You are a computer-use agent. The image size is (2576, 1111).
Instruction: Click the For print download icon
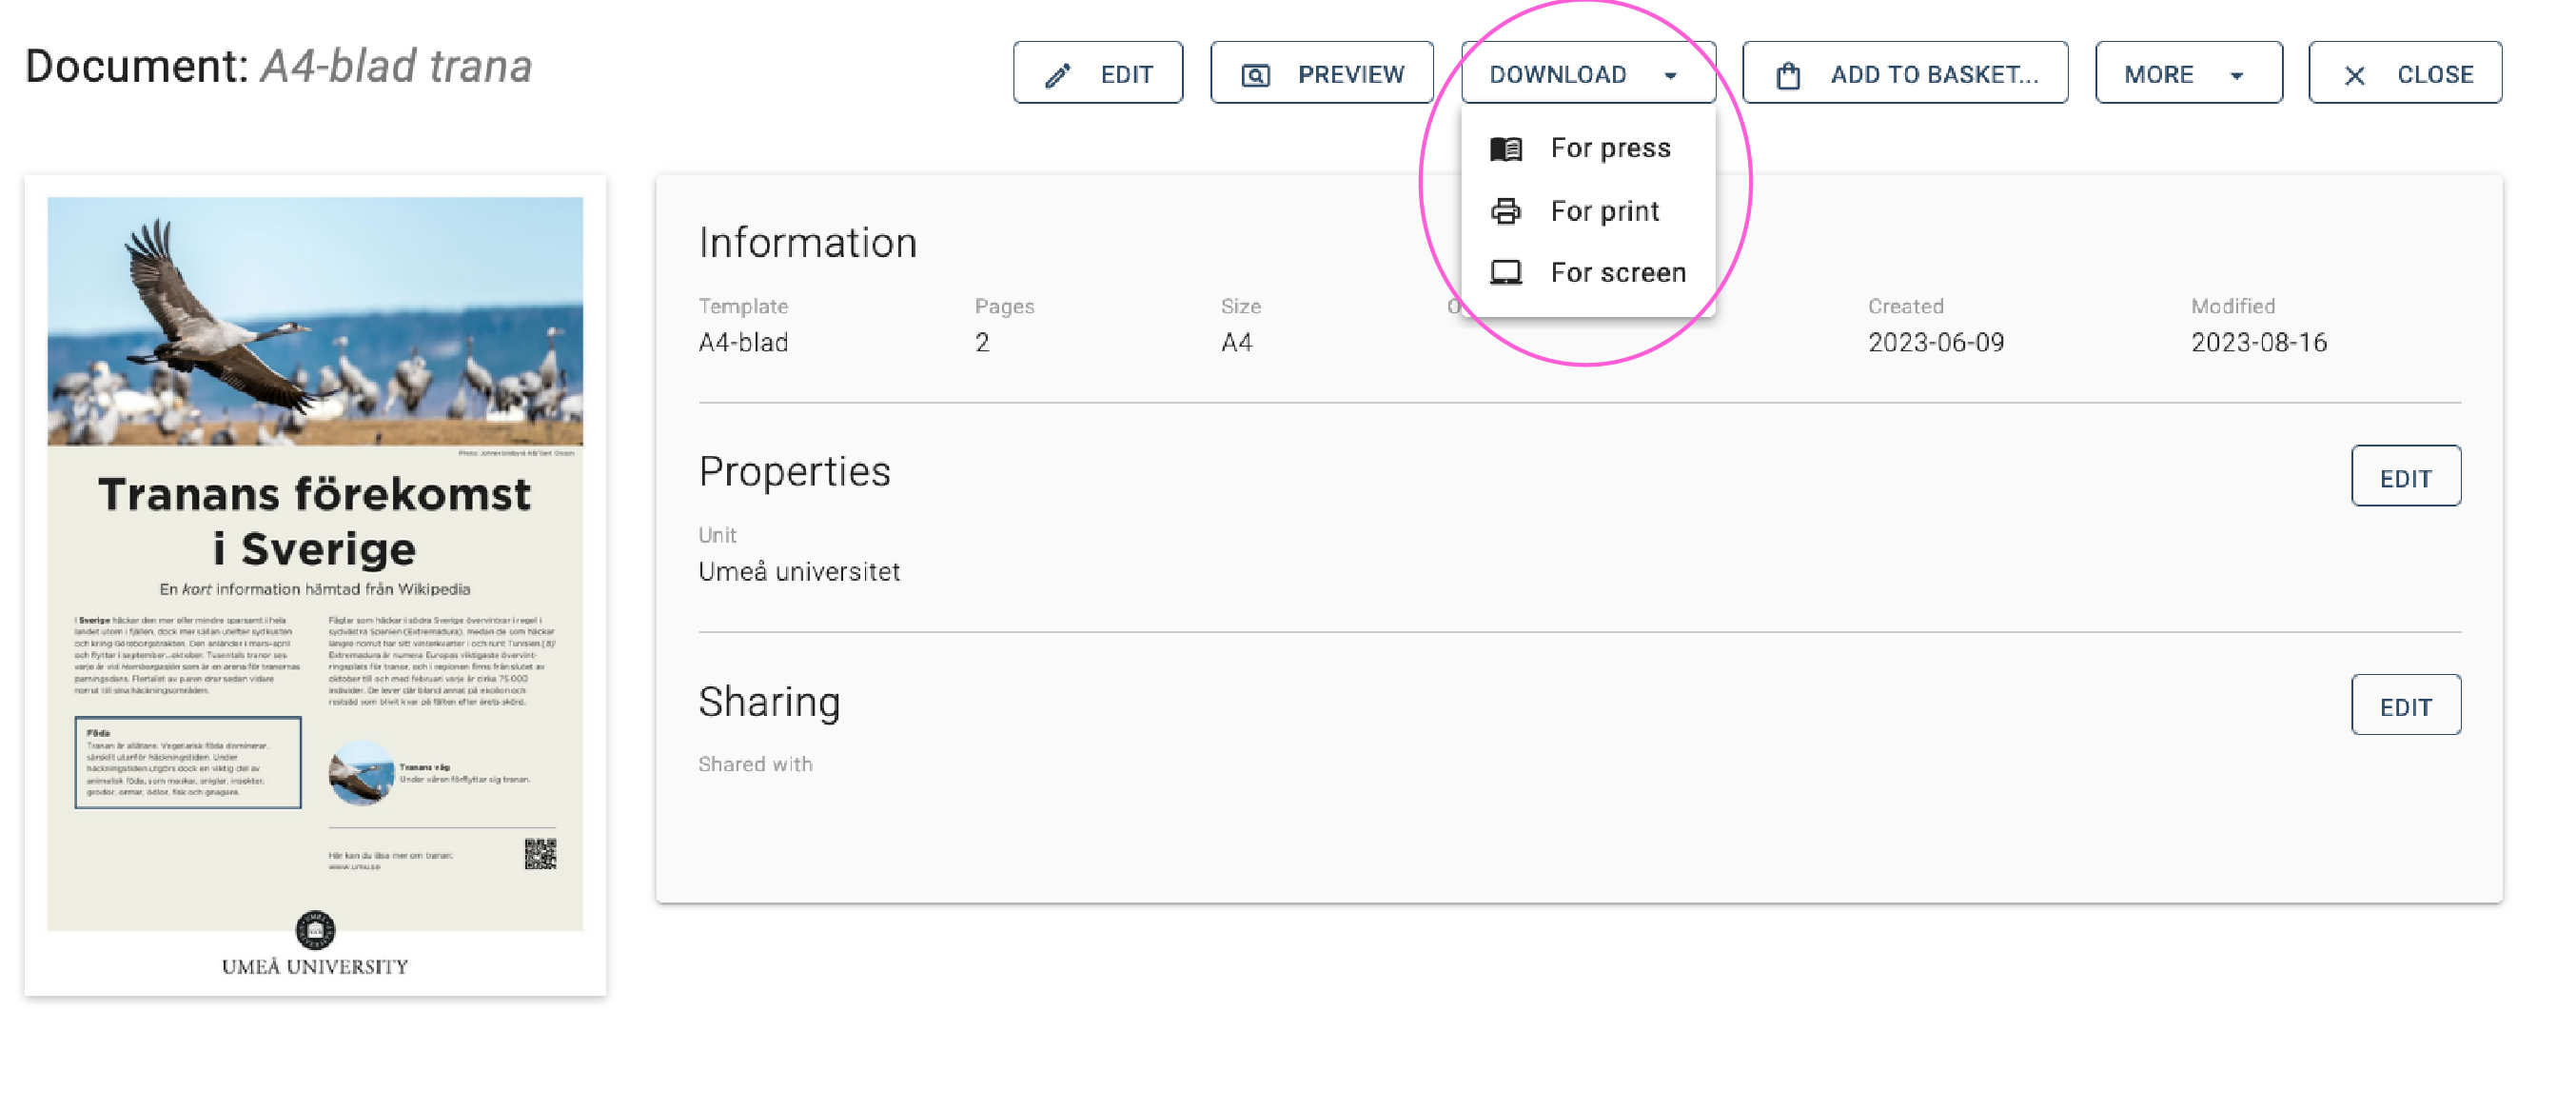pos(1504,210)
